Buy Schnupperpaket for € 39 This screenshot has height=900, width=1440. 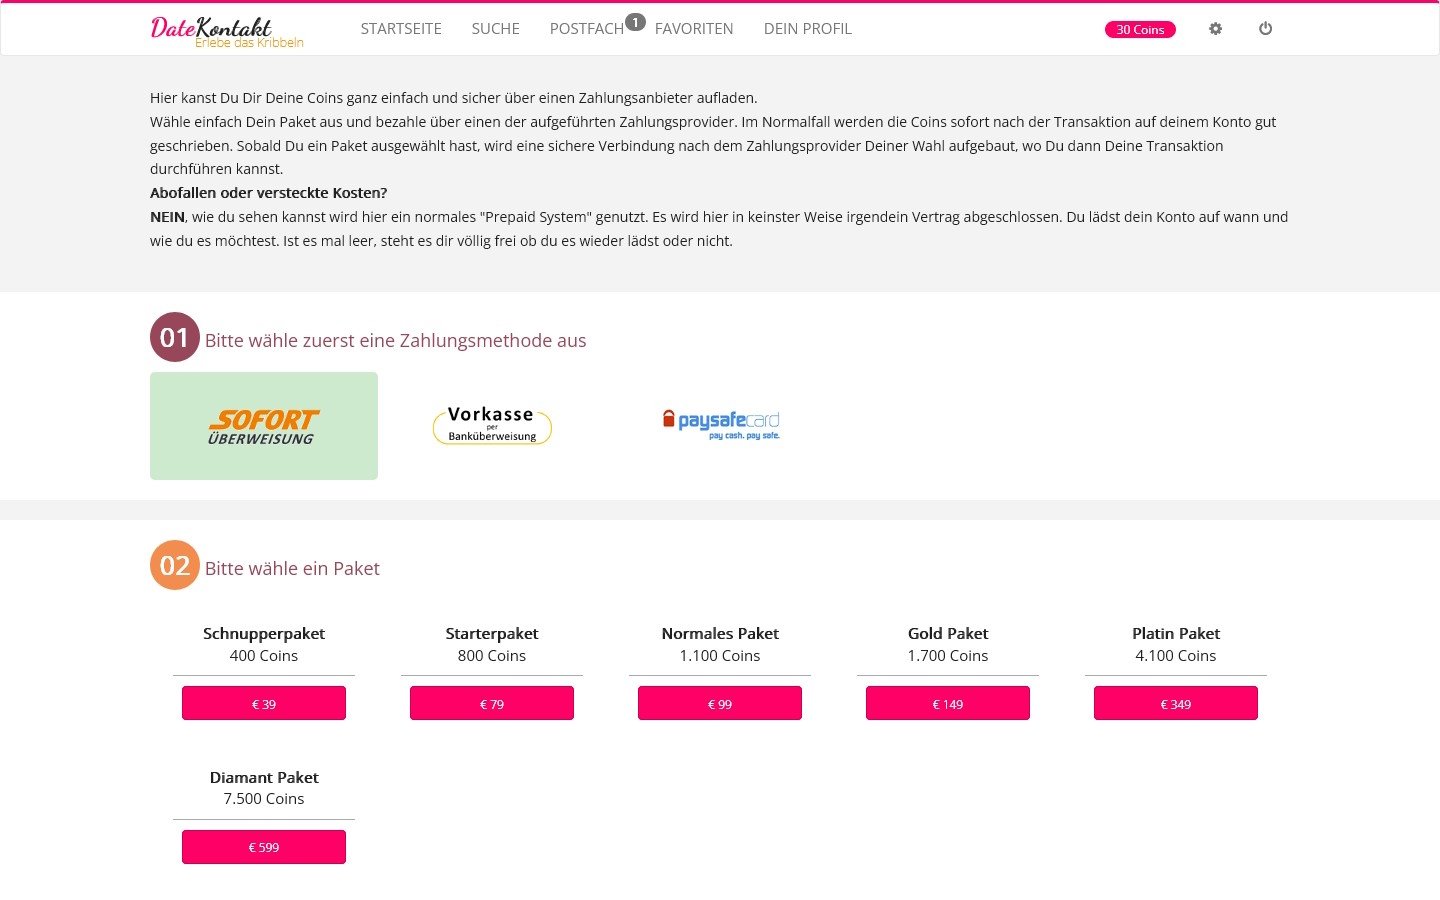tap(264, 703)
